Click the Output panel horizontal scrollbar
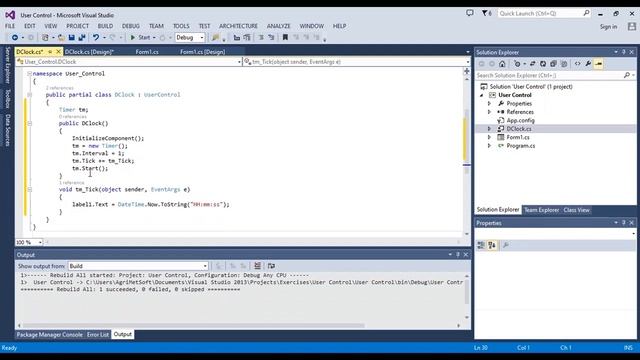 (194, 326)
